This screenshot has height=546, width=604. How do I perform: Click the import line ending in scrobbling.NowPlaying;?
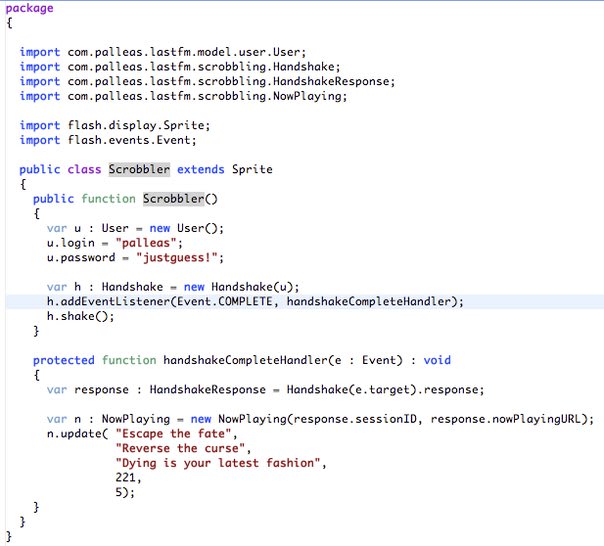point(184,96)
